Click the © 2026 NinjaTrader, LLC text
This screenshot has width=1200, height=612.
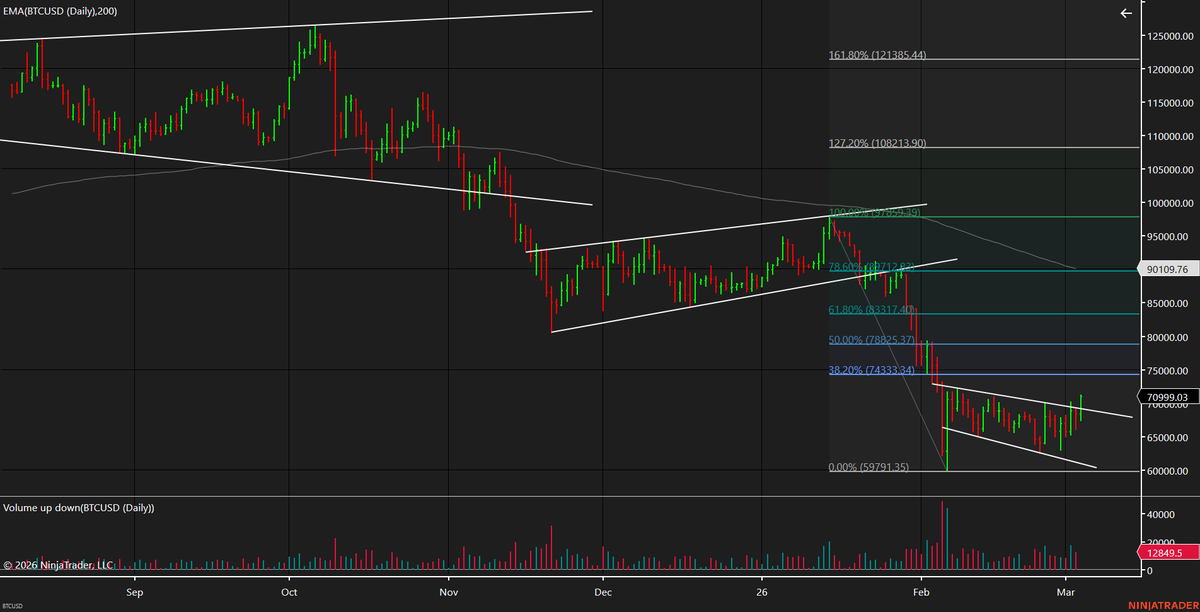(58, 566)
